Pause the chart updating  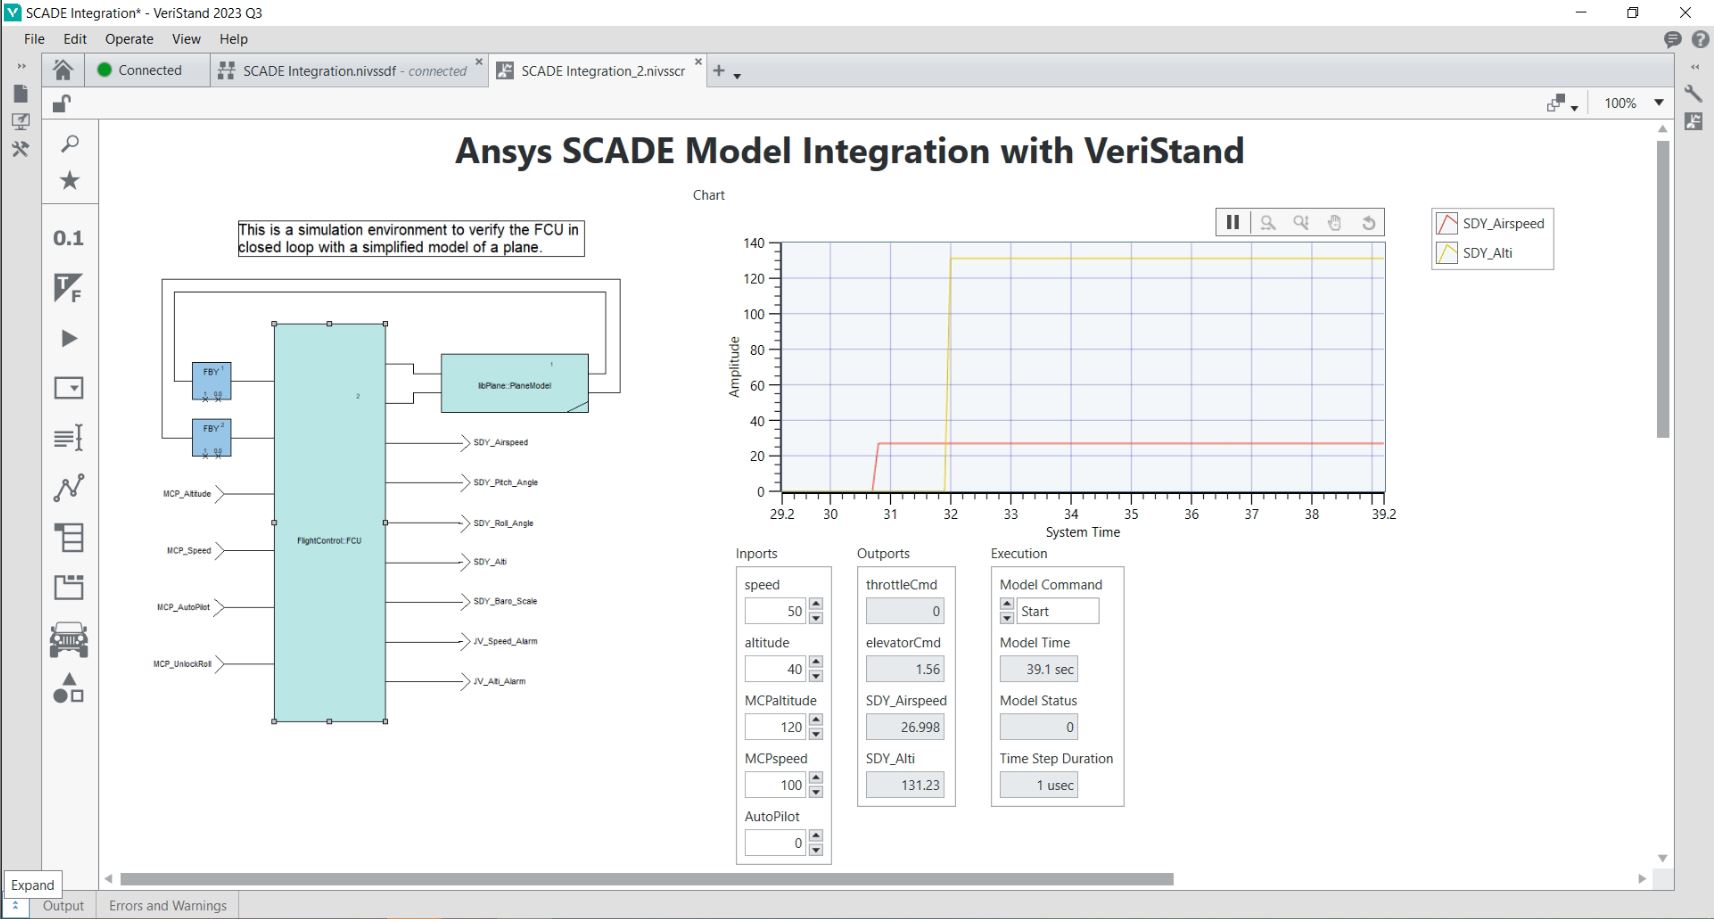(1233, 223)
